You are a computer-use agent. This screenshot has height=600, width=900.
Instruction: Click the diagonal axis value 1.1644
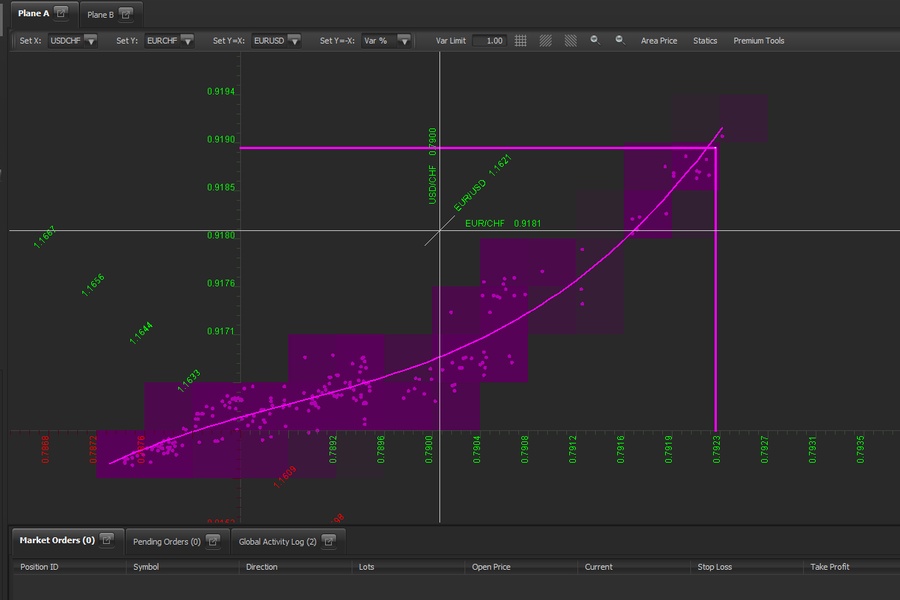141,333
